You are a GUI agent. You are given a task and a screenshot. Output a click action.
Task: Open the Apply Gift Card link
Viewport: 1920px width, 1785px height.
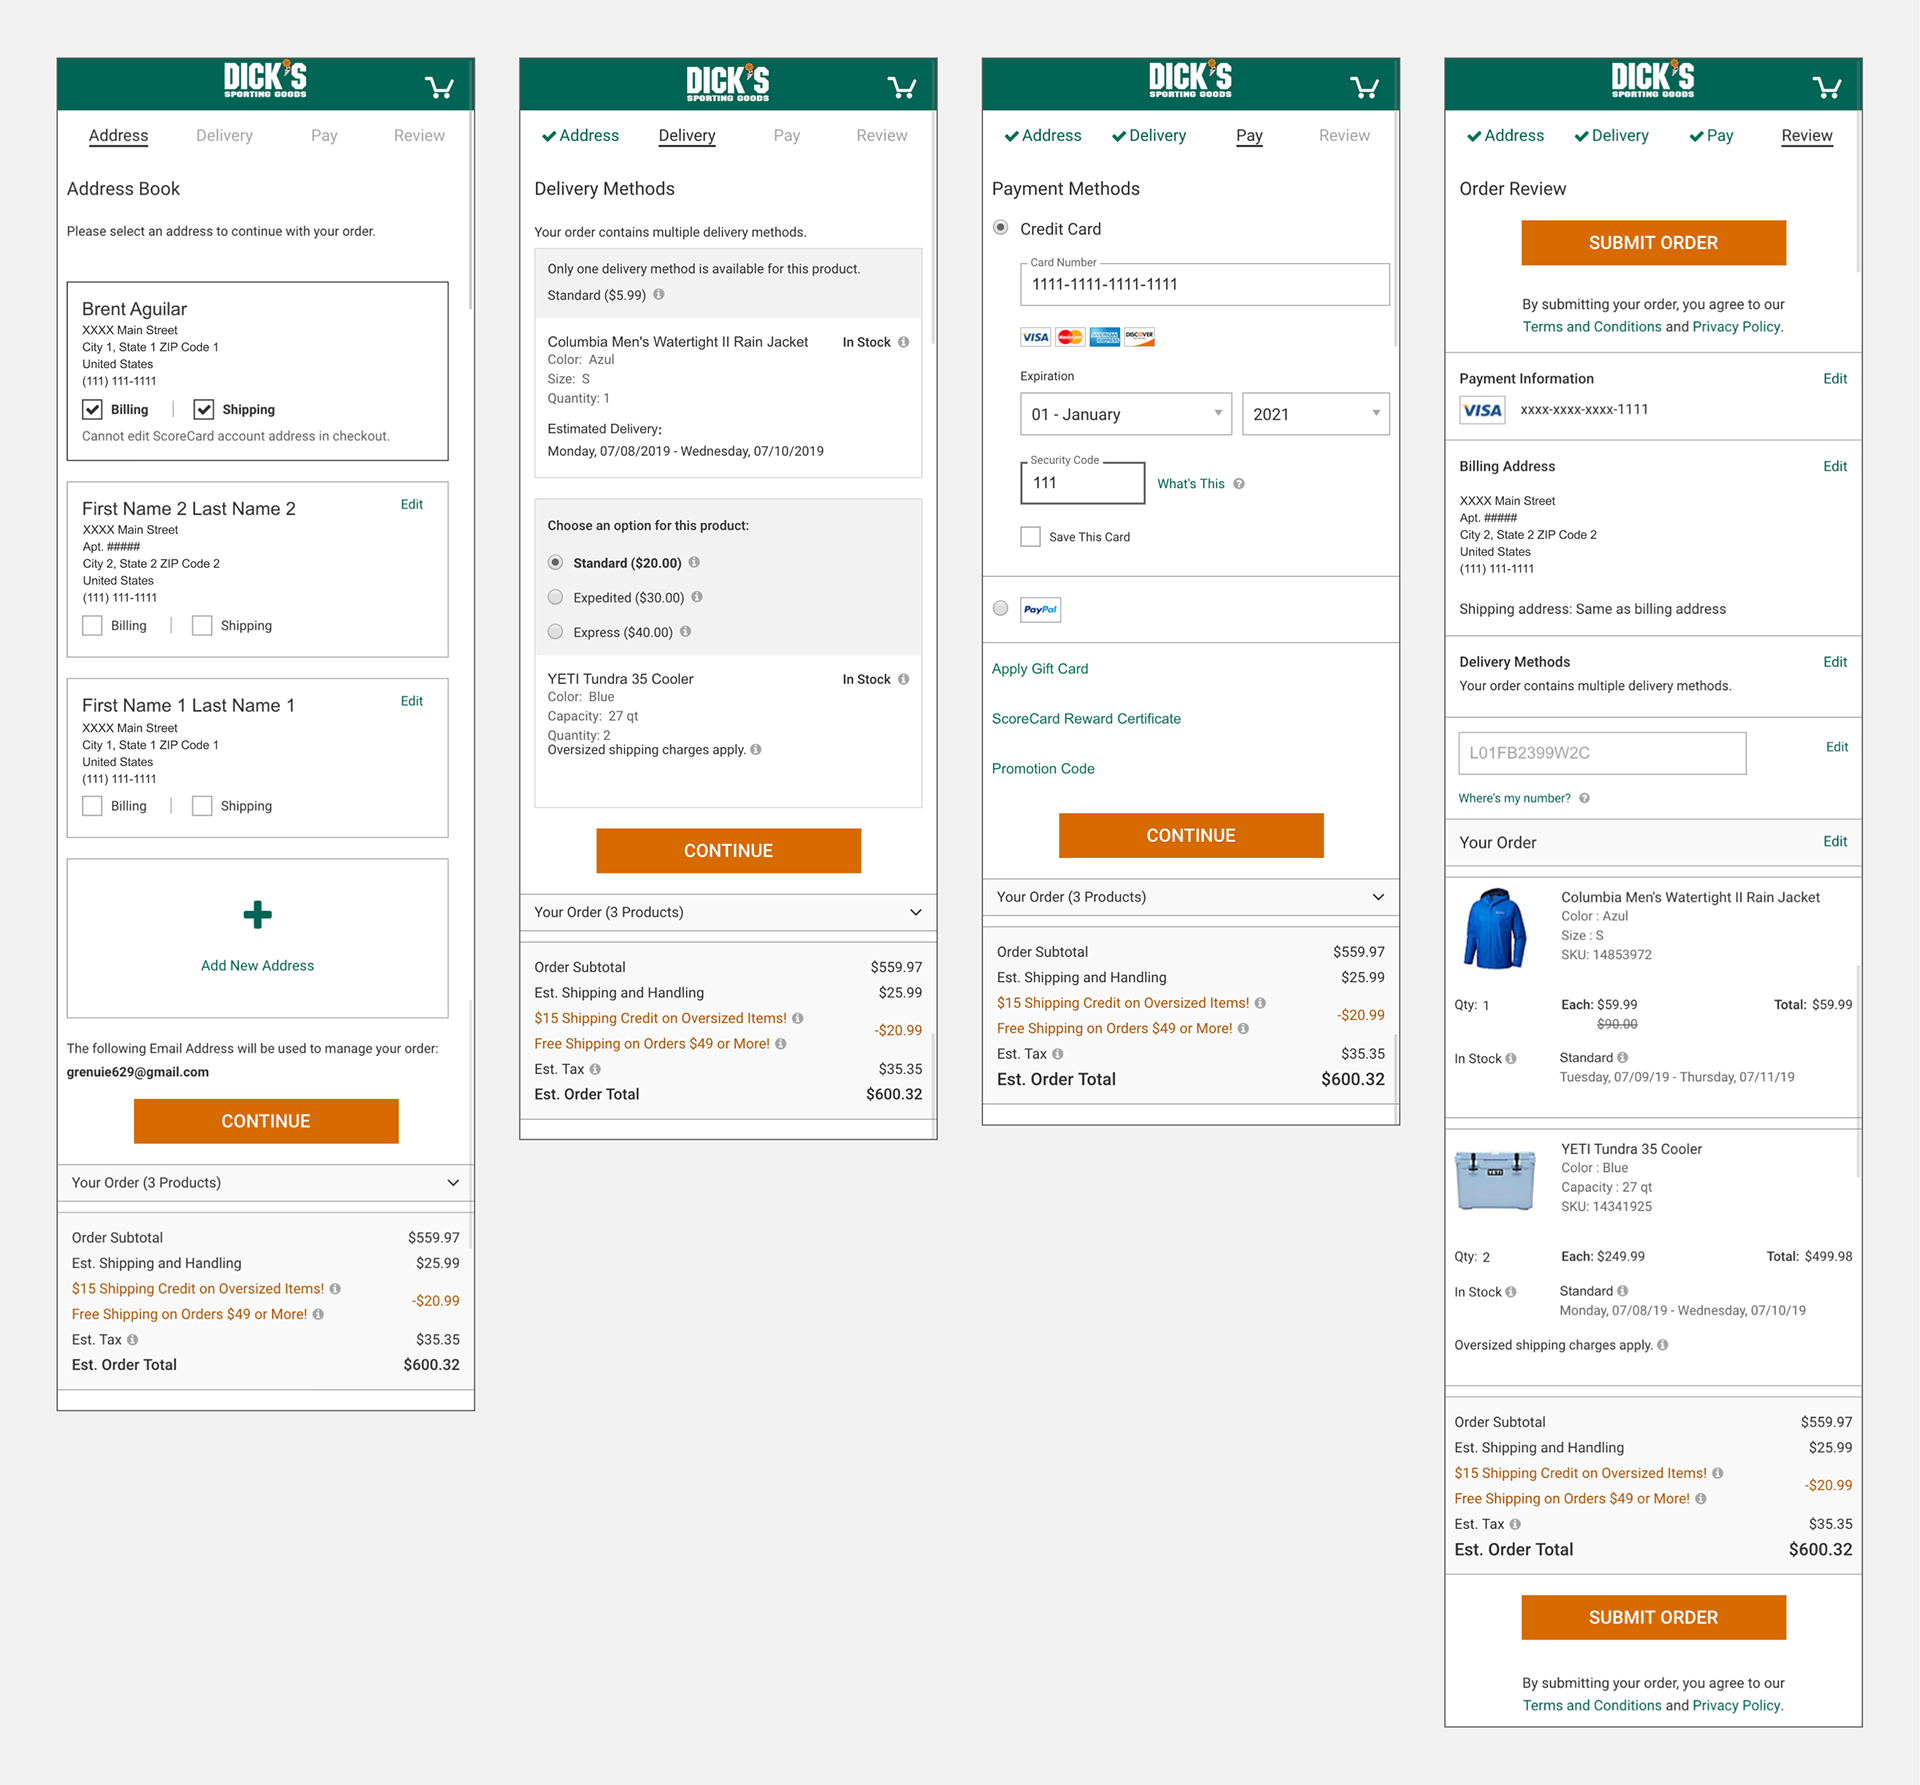point(1040,669)
